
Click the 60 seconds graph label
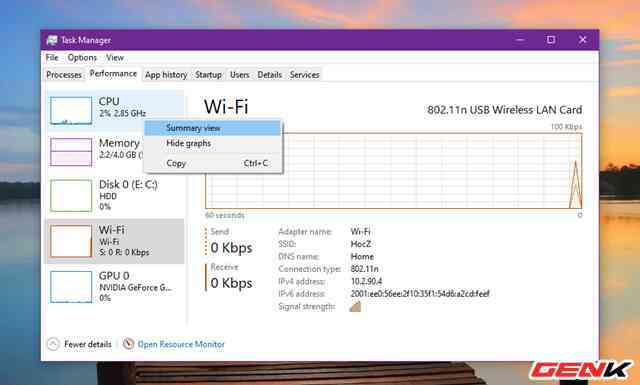click(225, 215)
